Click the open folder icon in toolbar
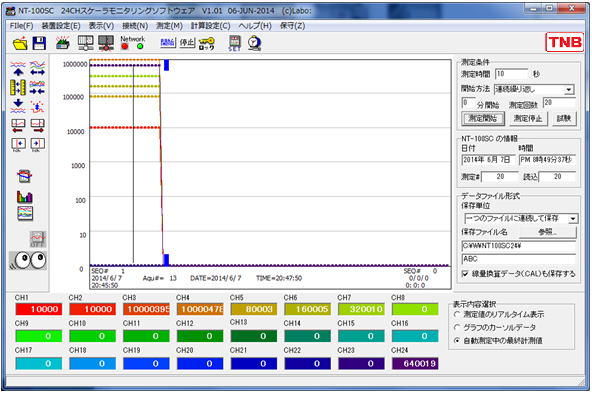 (20, 43)
